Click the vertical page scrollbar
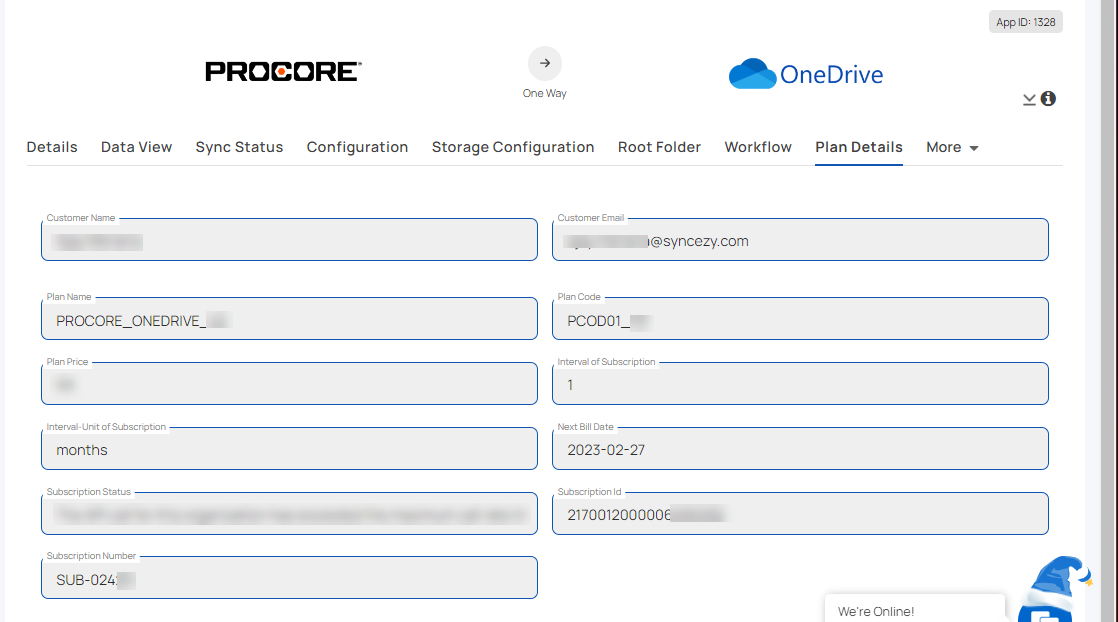1118x622 pixels. pos(1109,311)
